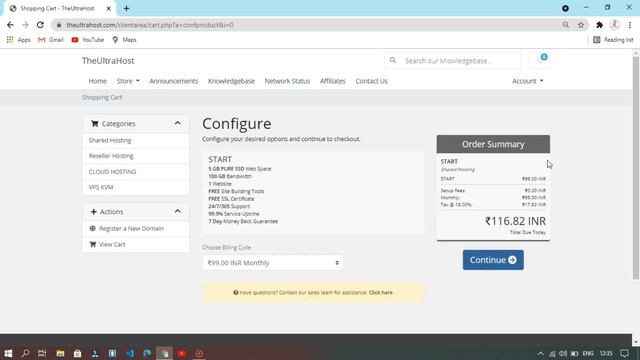
Task: Show hidden system tray icons
Action: (540, 353)
